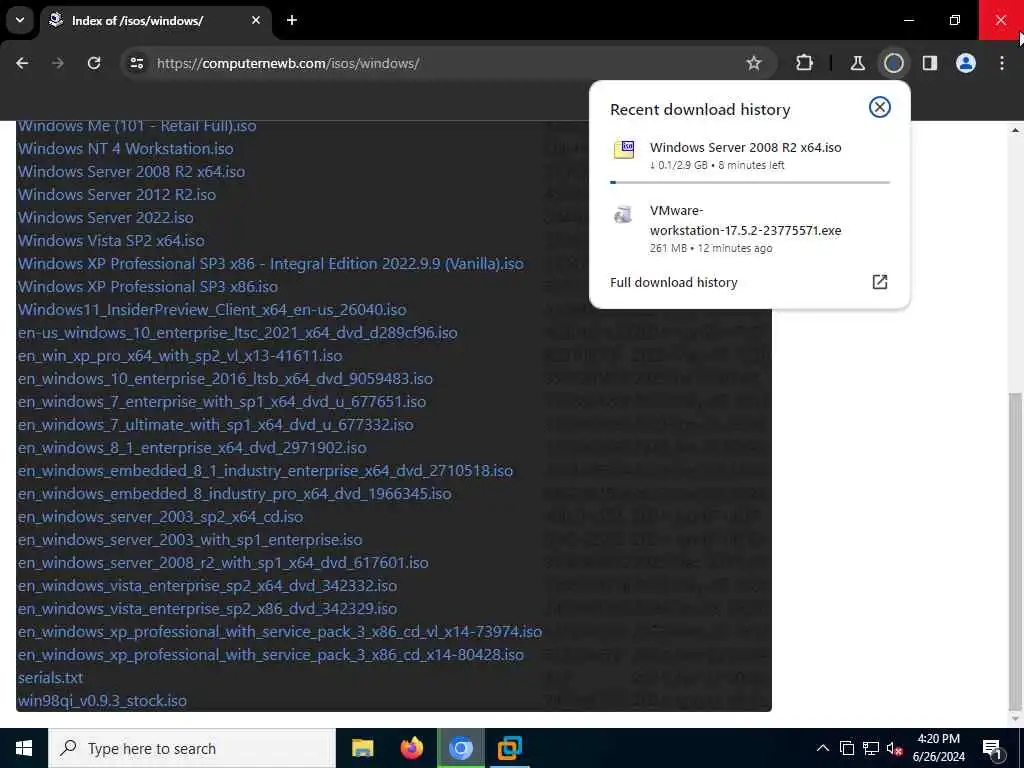The width and height of the screenshot is (1024, 768).
Task: Click the downloads progress icon in toolbar
Action: pyautogui.click(x=893, y=63)
